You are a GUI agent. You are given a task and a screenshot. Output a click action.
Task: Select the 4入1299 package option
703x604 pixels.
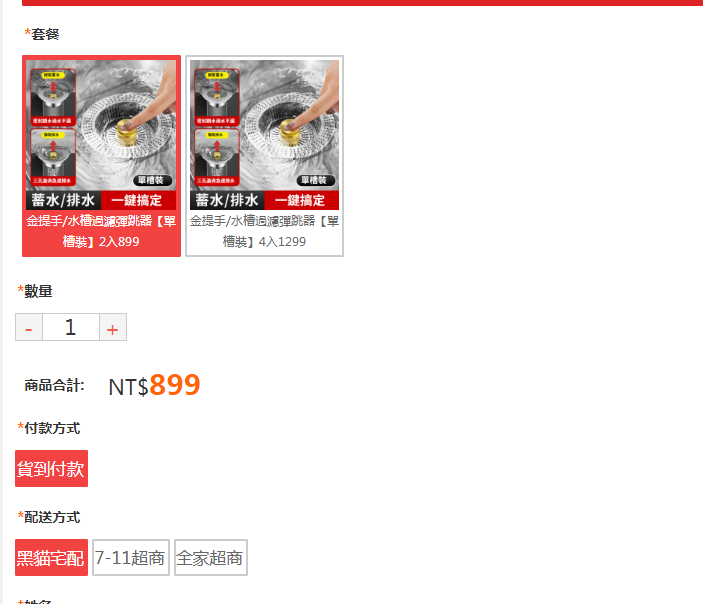(x=265, y=156)
